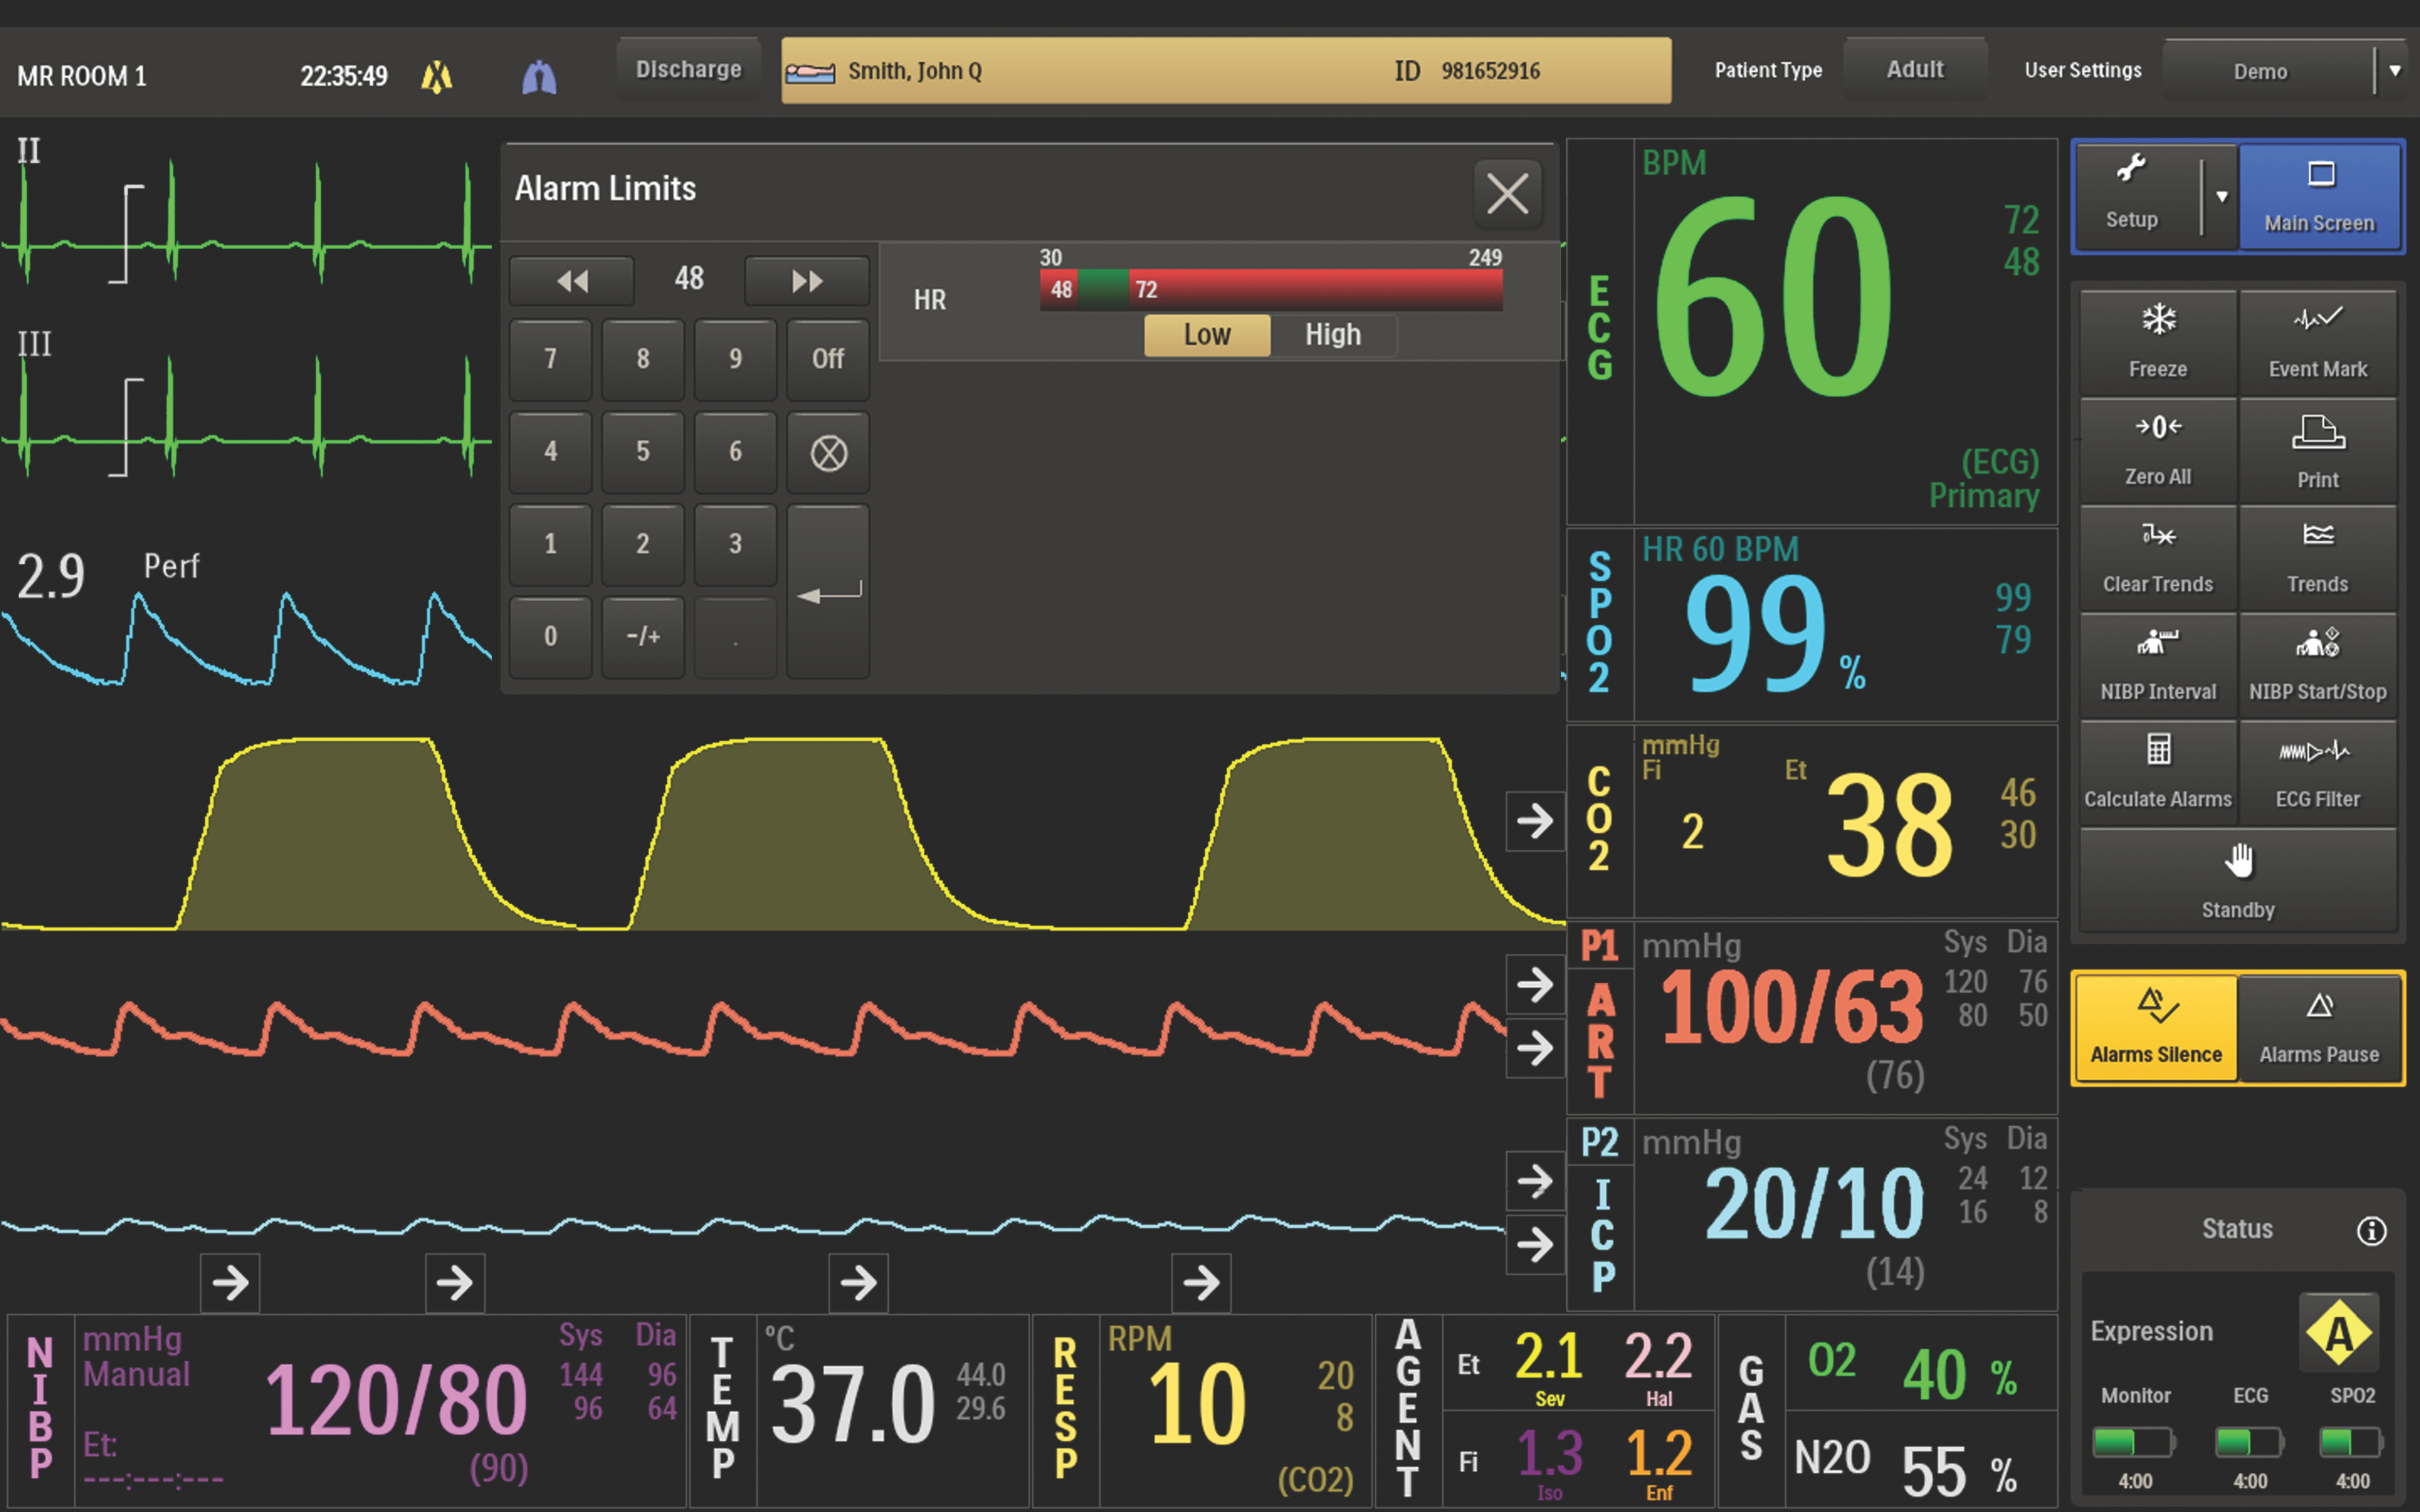The width and height of the screenshot is (2420, 1512).
Task: Tap the Zero All icon
Action: (x=2157, y=450)
